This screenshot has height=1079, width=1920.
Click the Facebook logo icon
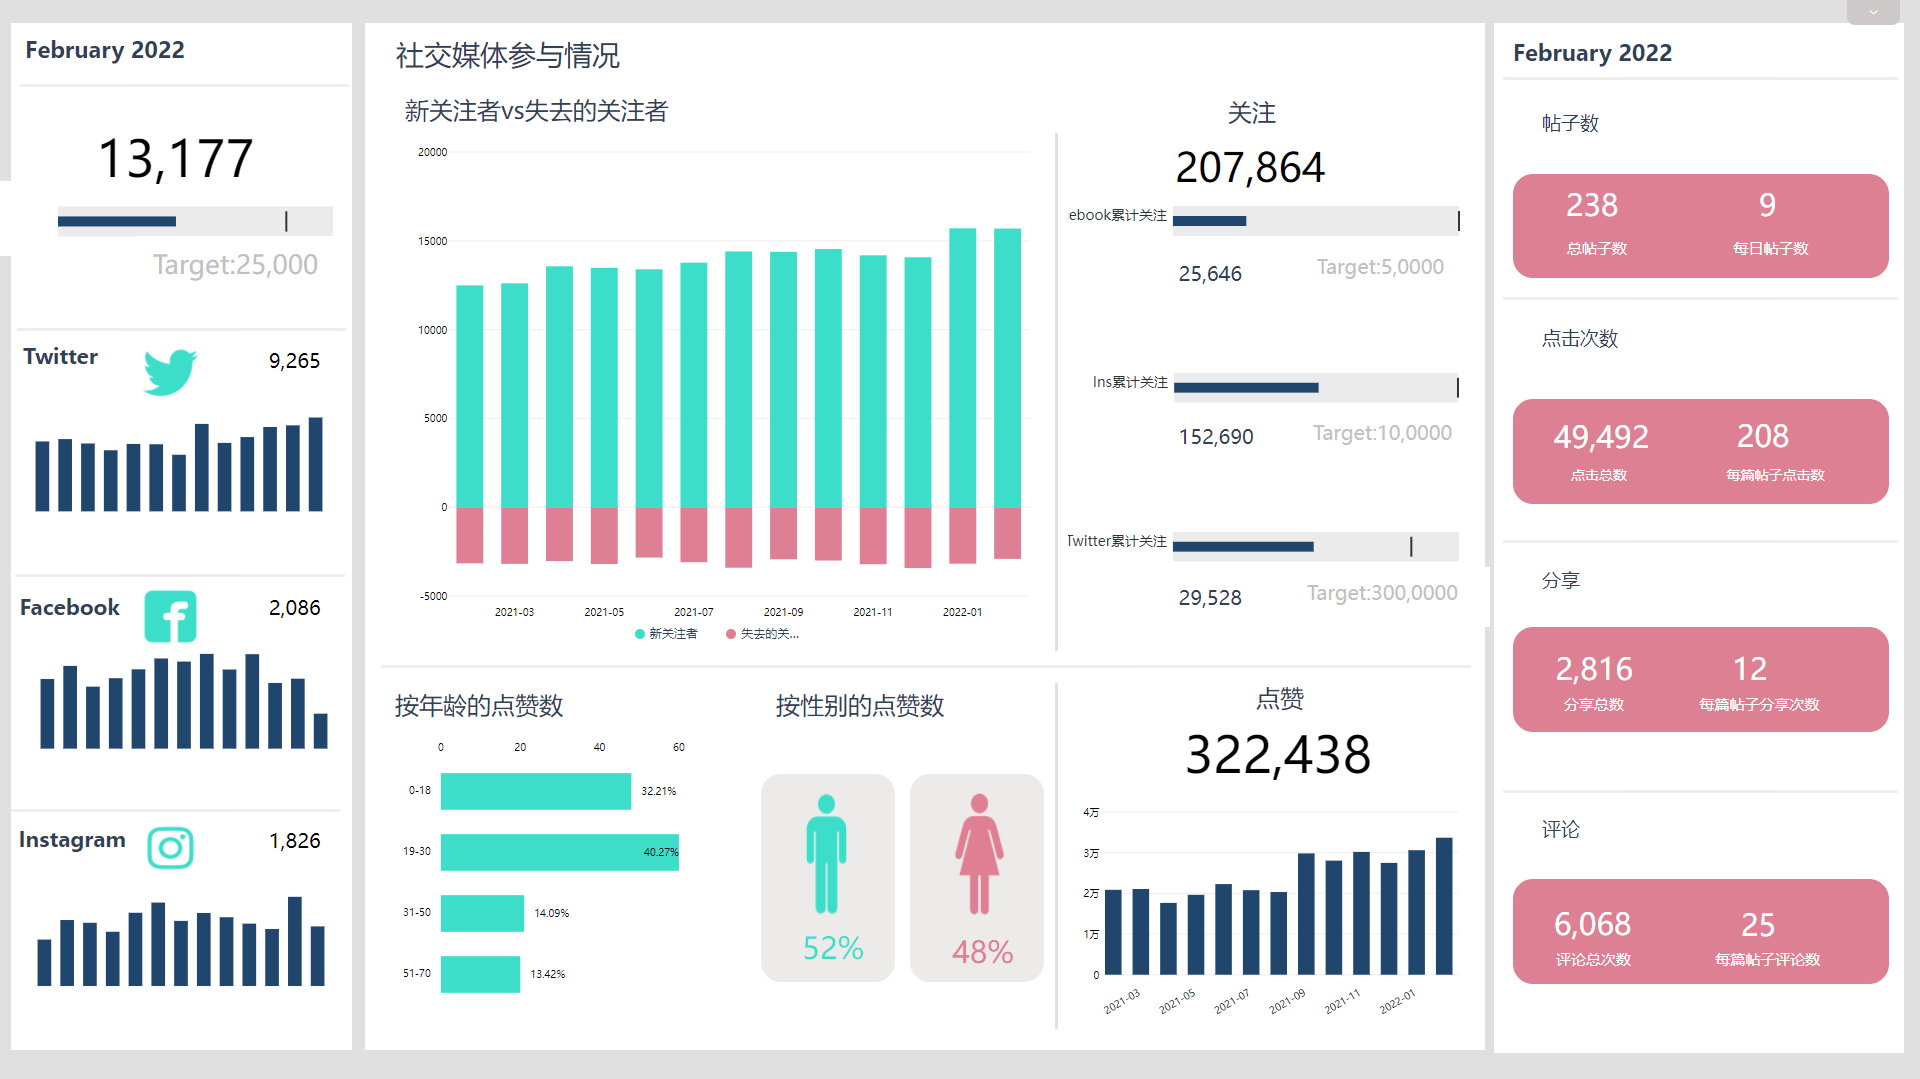pos(170,616)
